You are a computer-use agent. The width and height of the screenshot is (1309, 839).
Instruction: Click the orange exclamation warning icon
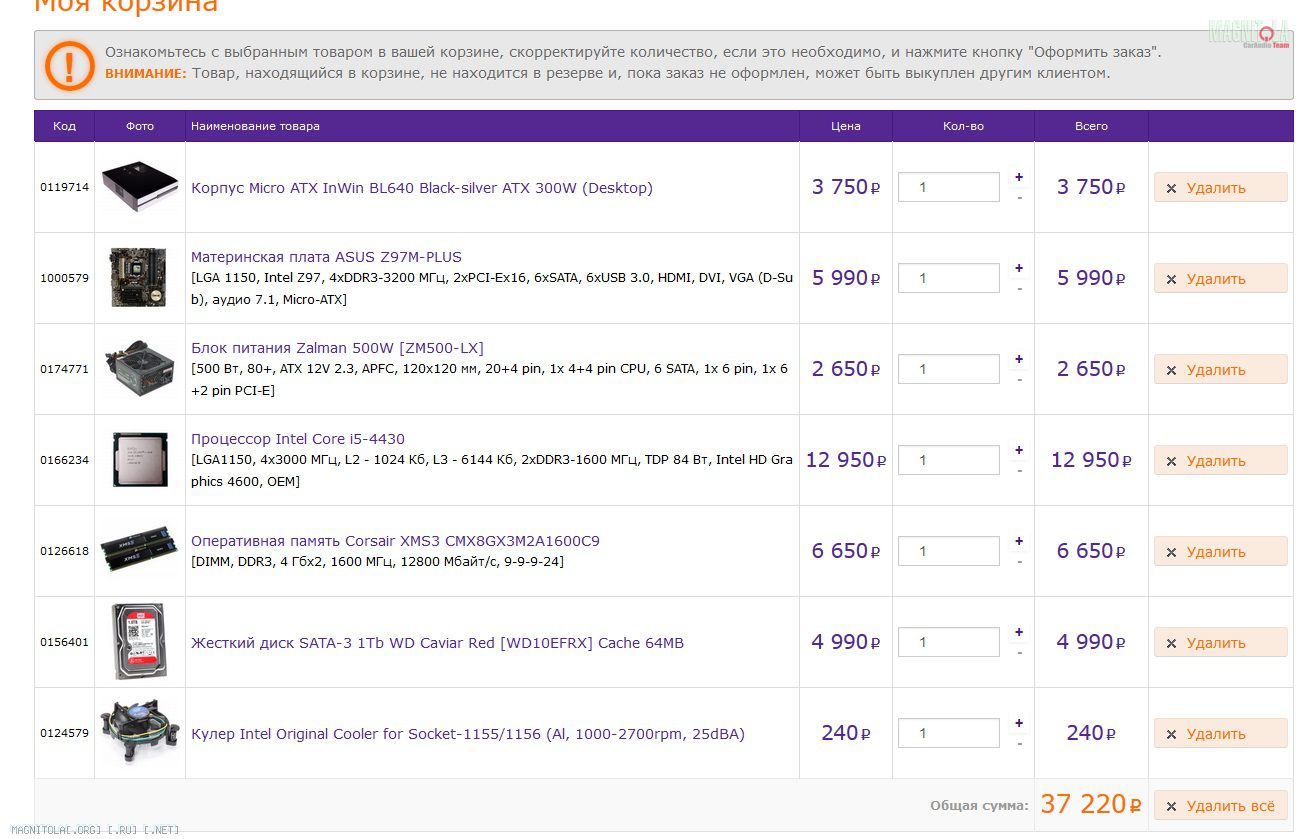[x=69, y=66]
